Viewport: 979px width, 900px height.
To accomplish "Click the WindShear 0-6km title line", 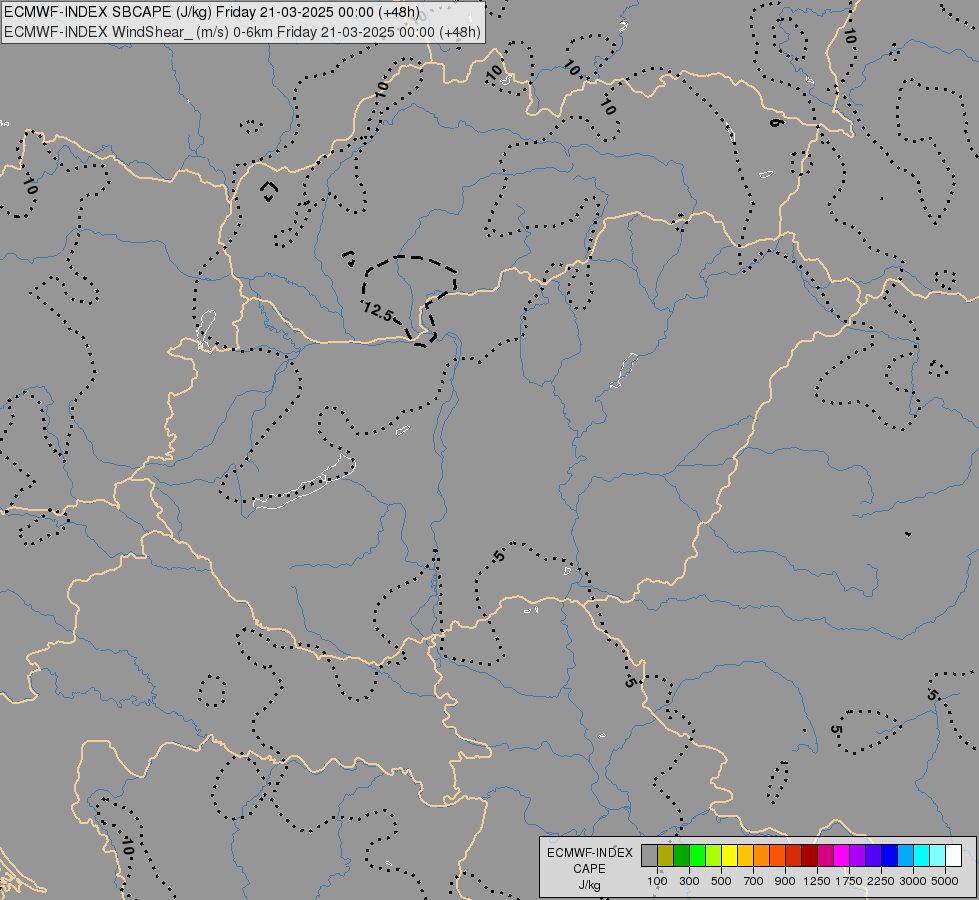I will 242,32.
